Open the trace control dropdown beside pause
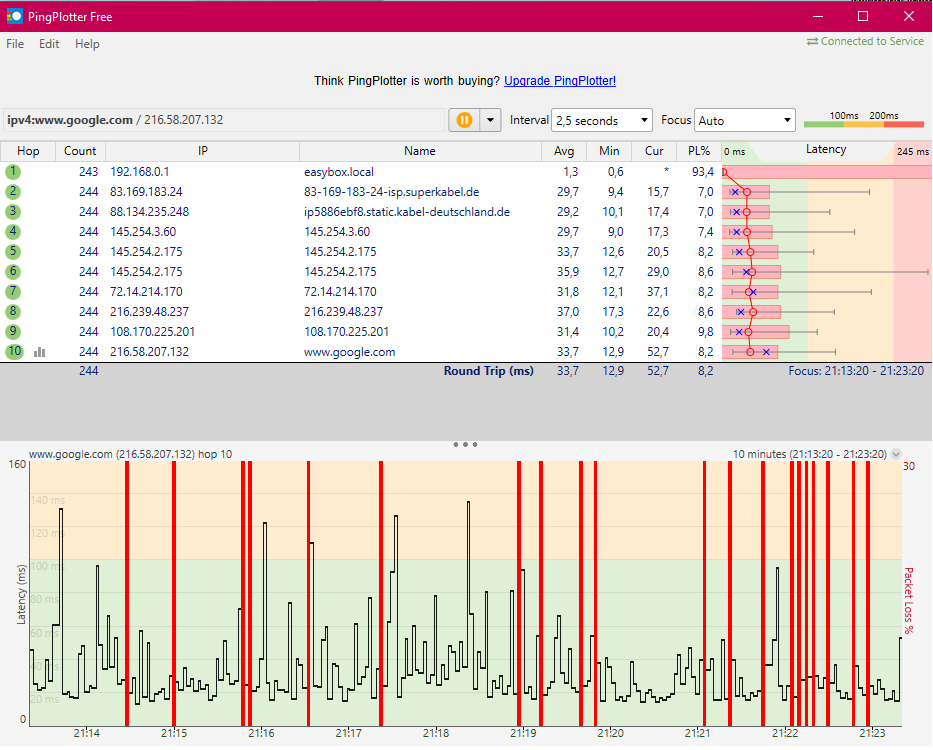Image resolution: width=933 pixels, height=750 pixels. 488,119
